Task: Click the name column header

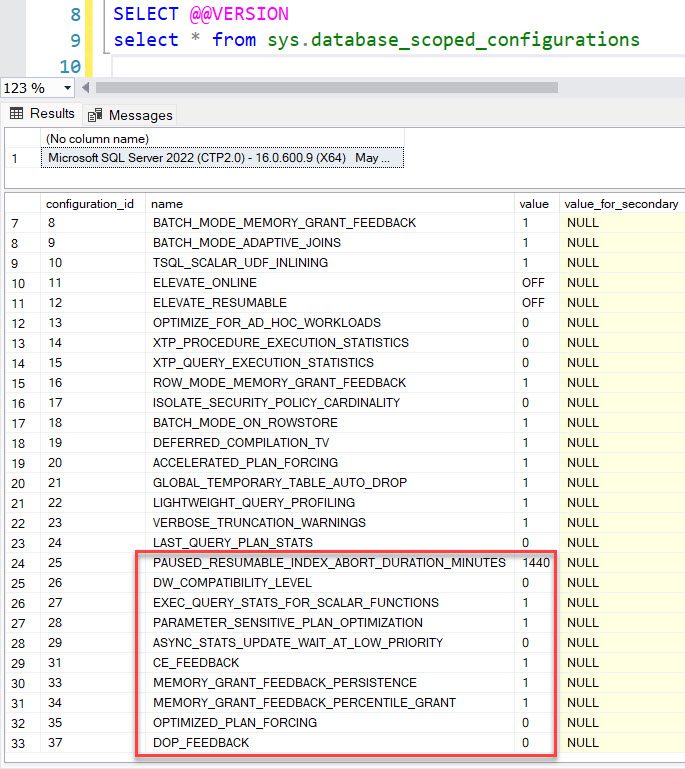Action: (330, 204)
